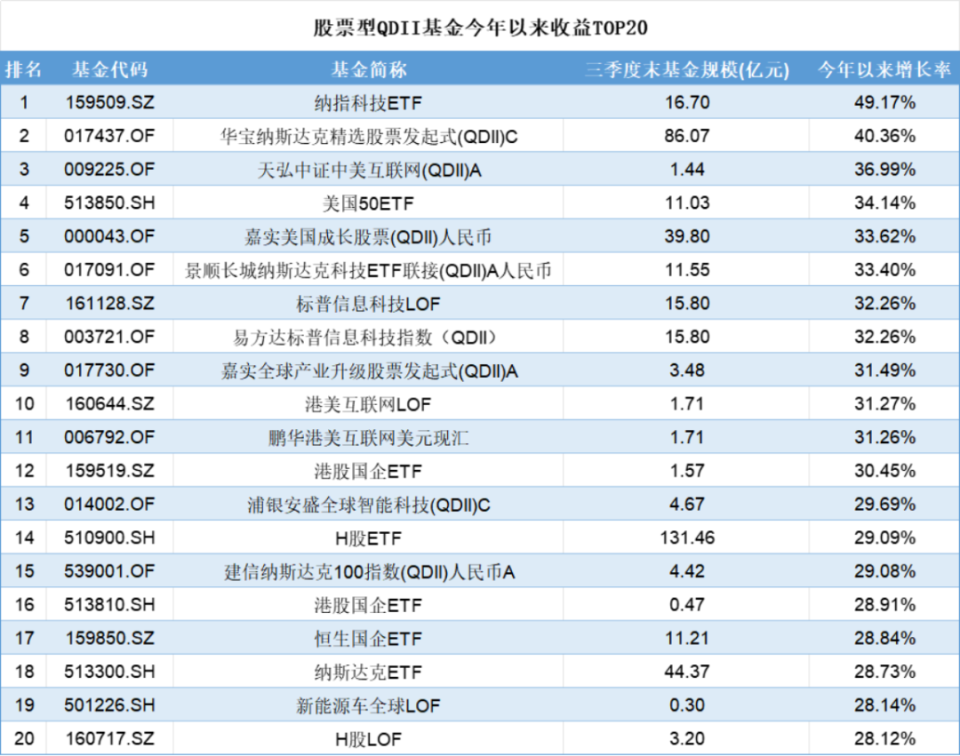Select fund code 159850.SZ

[x=110, y=638]
